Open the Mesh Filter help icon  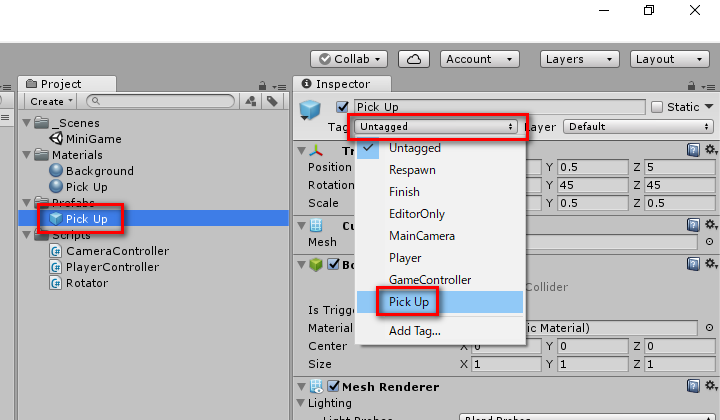coord(693,224)
